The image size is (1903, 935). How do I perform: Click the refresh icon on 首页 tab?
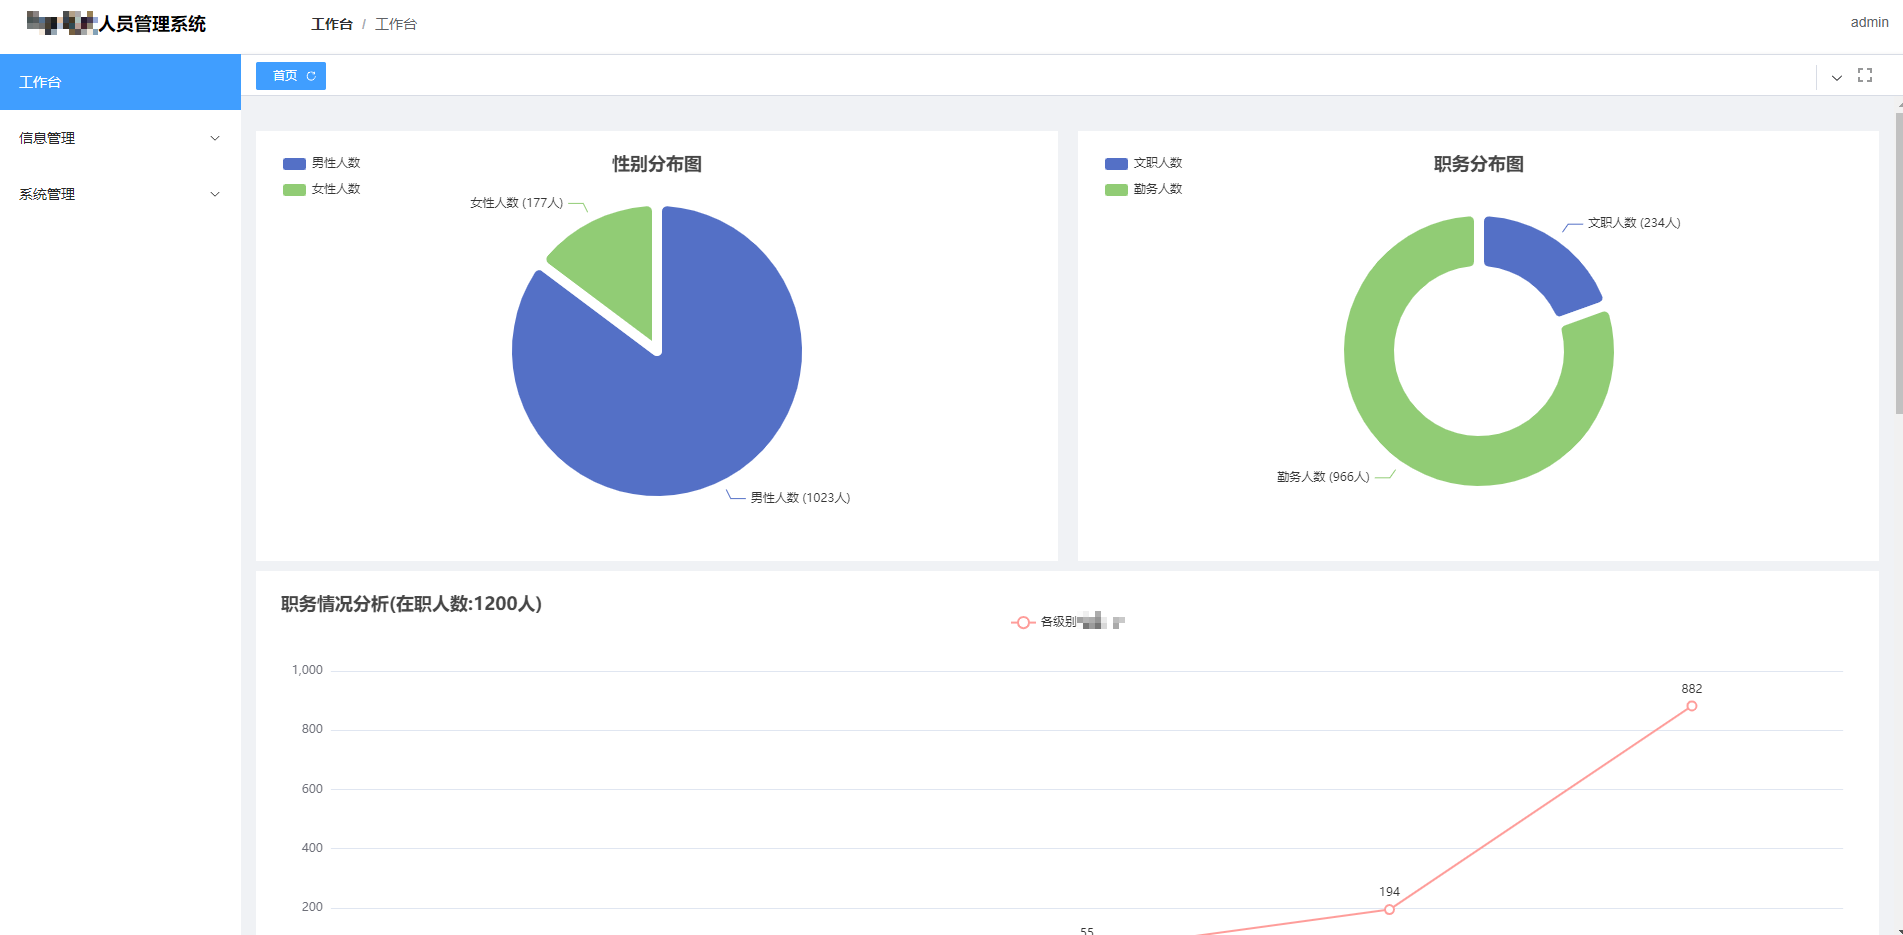[311, 76]
